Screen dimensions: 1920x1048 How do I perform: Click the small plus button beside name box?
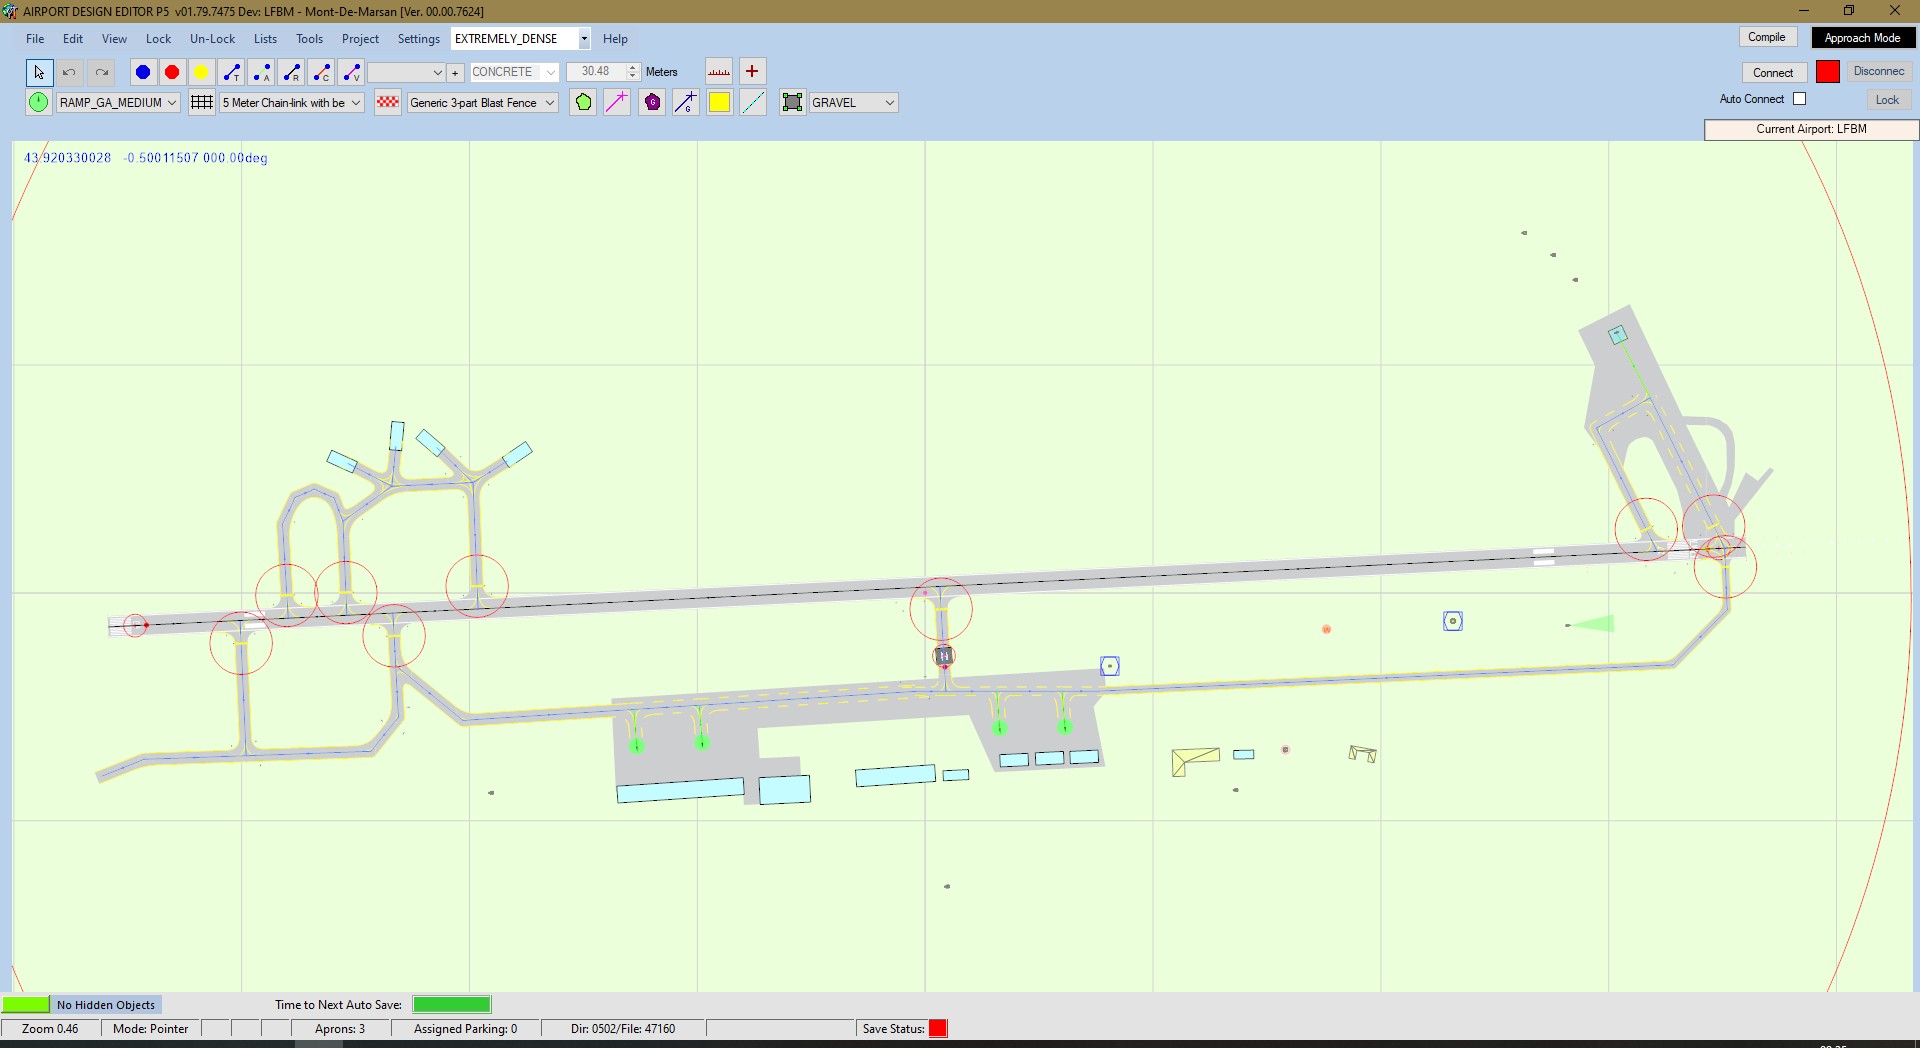click(455, 73)
